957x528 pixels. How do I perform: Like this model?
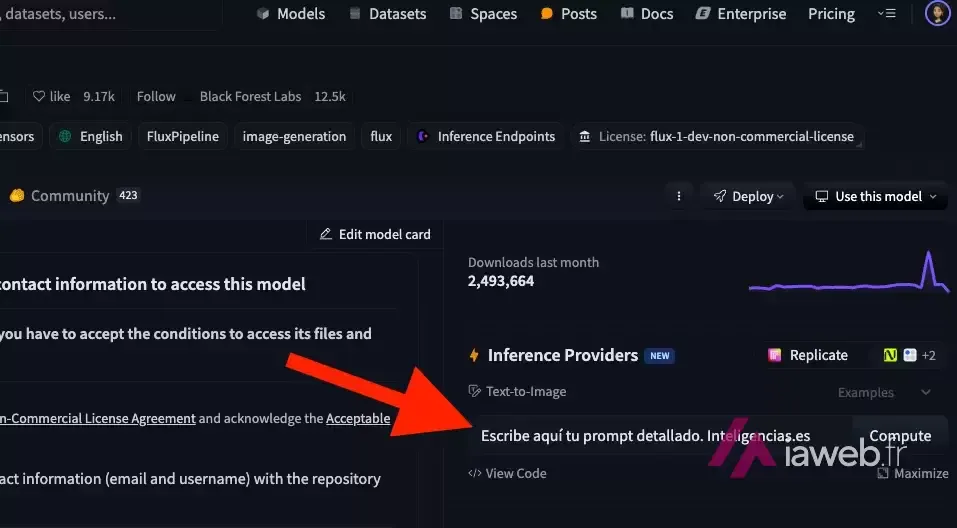[52, 96]
